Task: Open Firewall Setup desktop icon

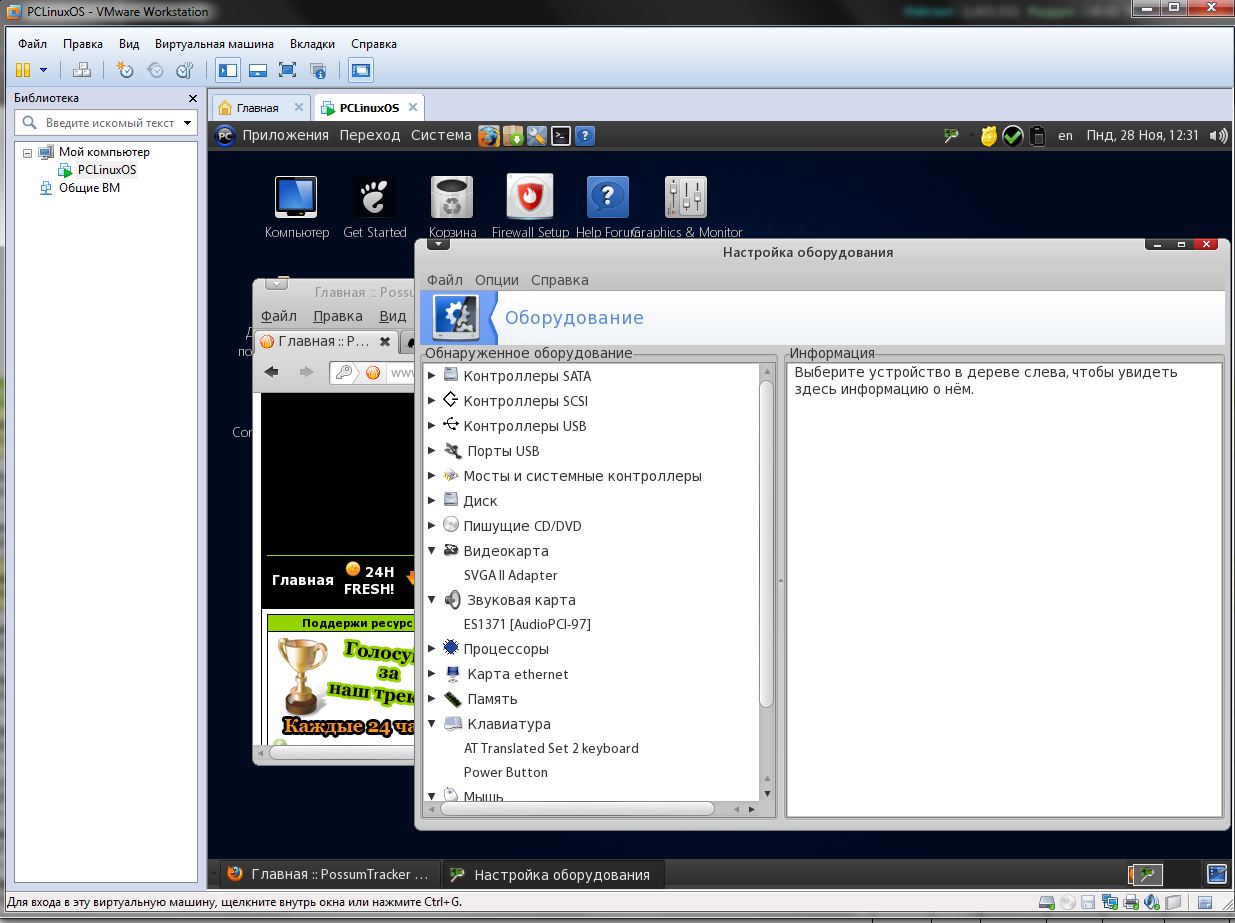Action: click(x=530, y=207)
